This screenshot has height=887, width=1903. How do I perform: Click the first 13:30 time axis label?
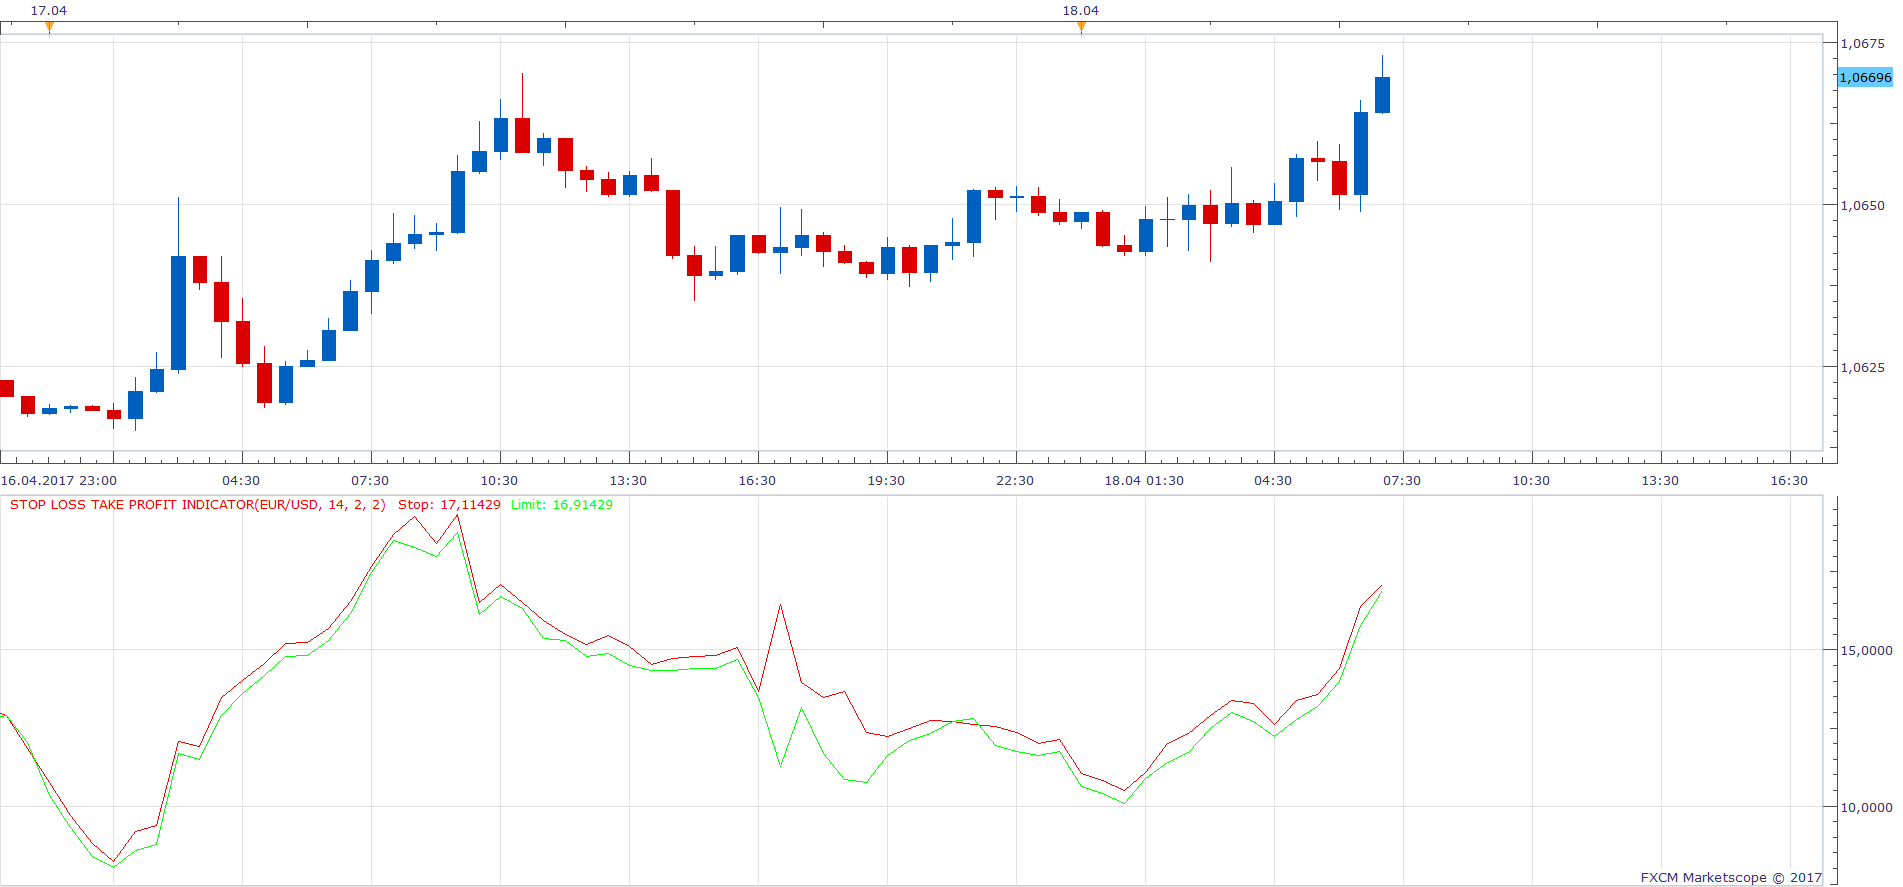(x=628, y=481)
